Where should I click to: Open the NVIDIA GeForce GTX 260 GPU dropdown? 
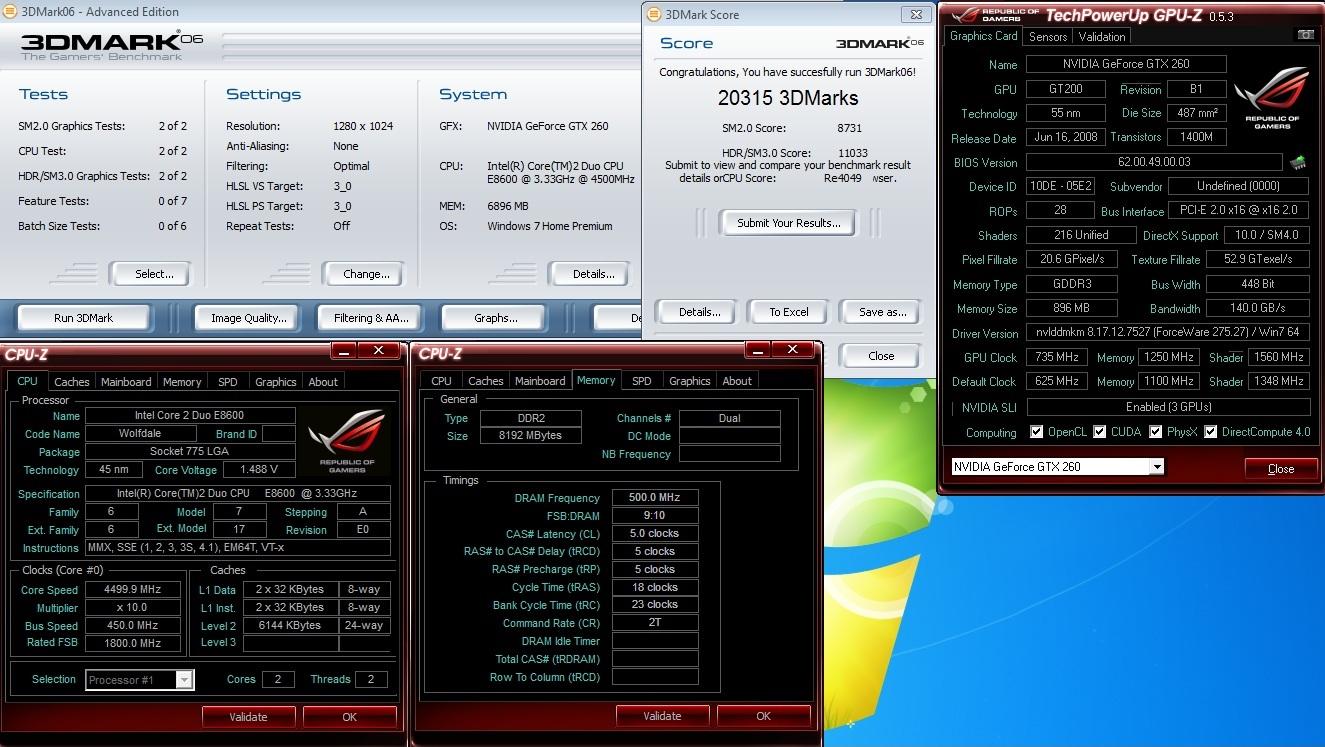[1056, 466]
